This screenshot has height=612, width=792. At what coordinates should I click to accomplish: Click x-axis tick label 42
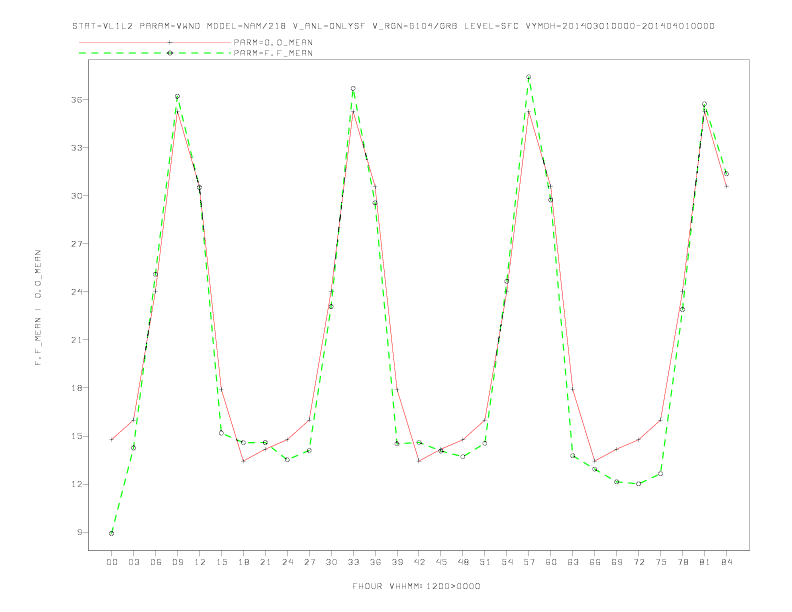(419, 562)
